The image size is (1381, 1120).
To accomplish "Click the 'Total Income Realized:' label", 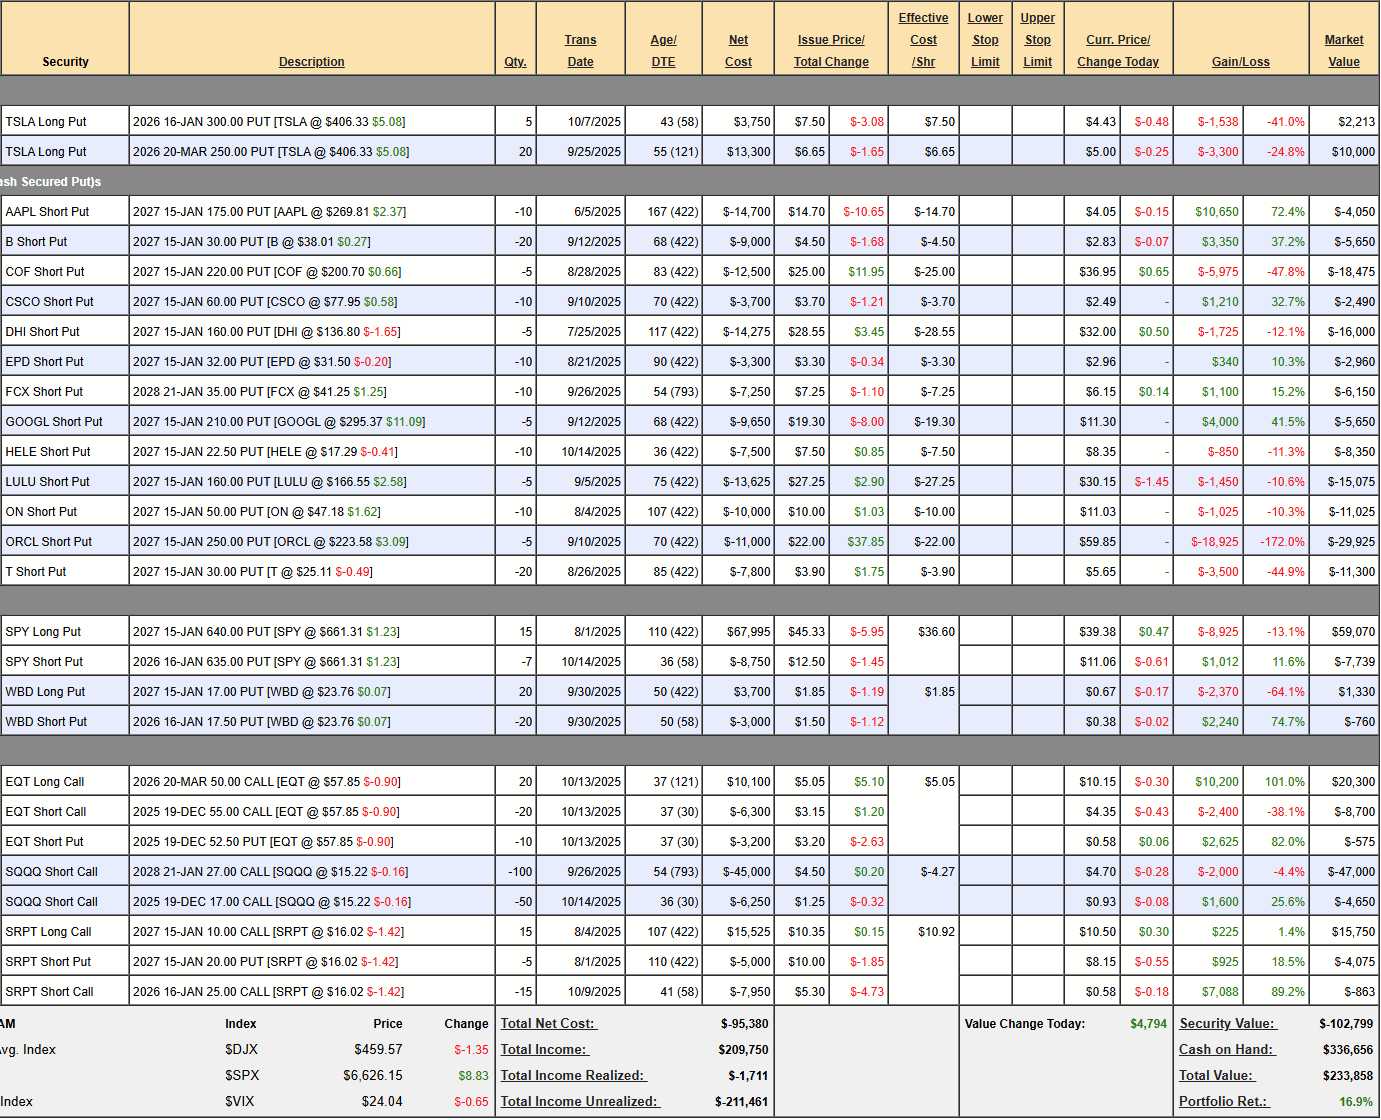I will tap(574, 1076).
